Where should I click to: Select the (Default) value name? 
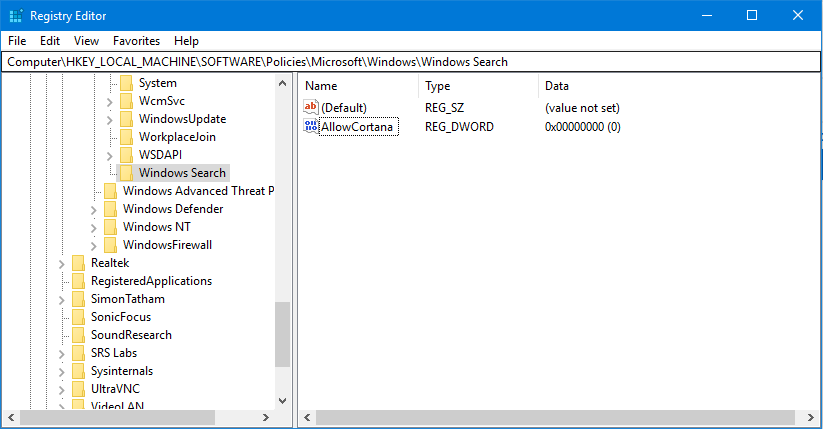click(344, 108)
